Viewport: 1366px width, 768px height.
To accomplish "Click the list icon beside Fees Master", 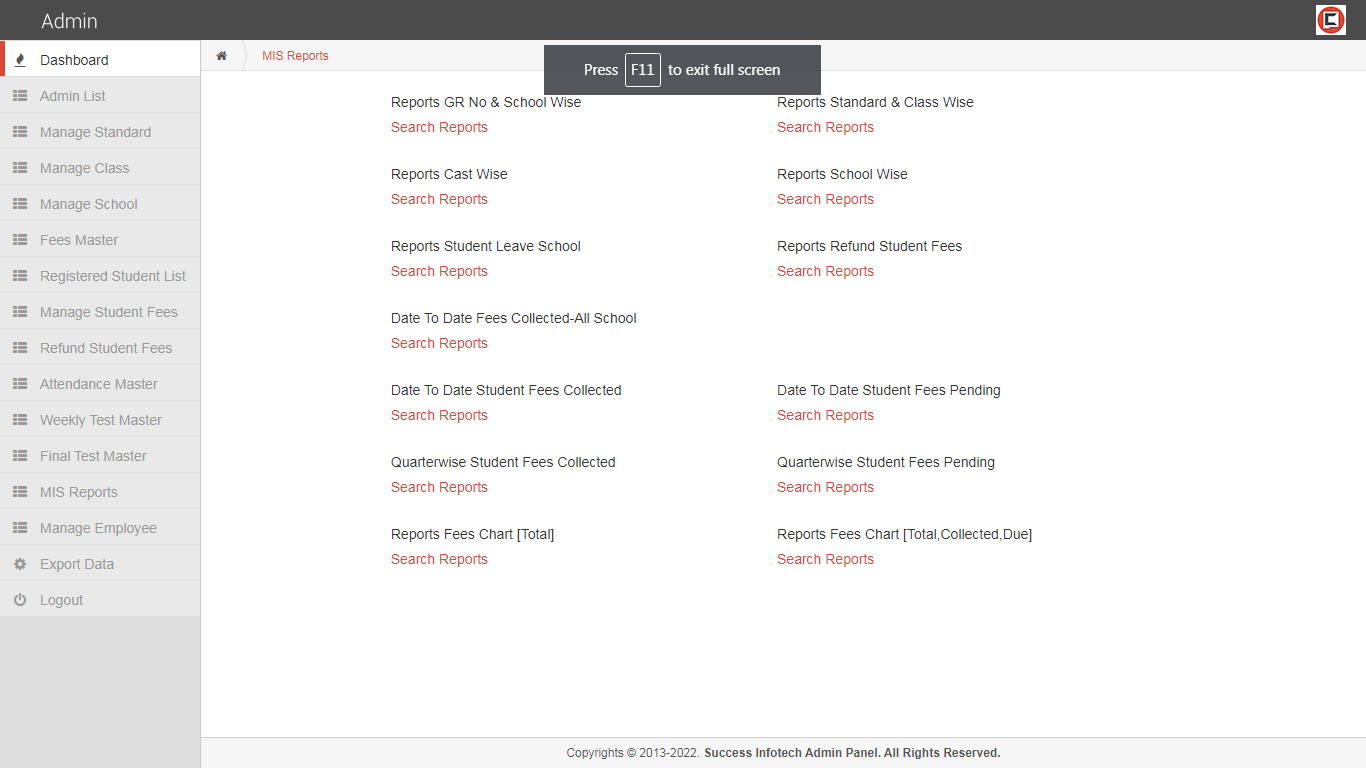I will pyautogui.click(x=20, y=240).
